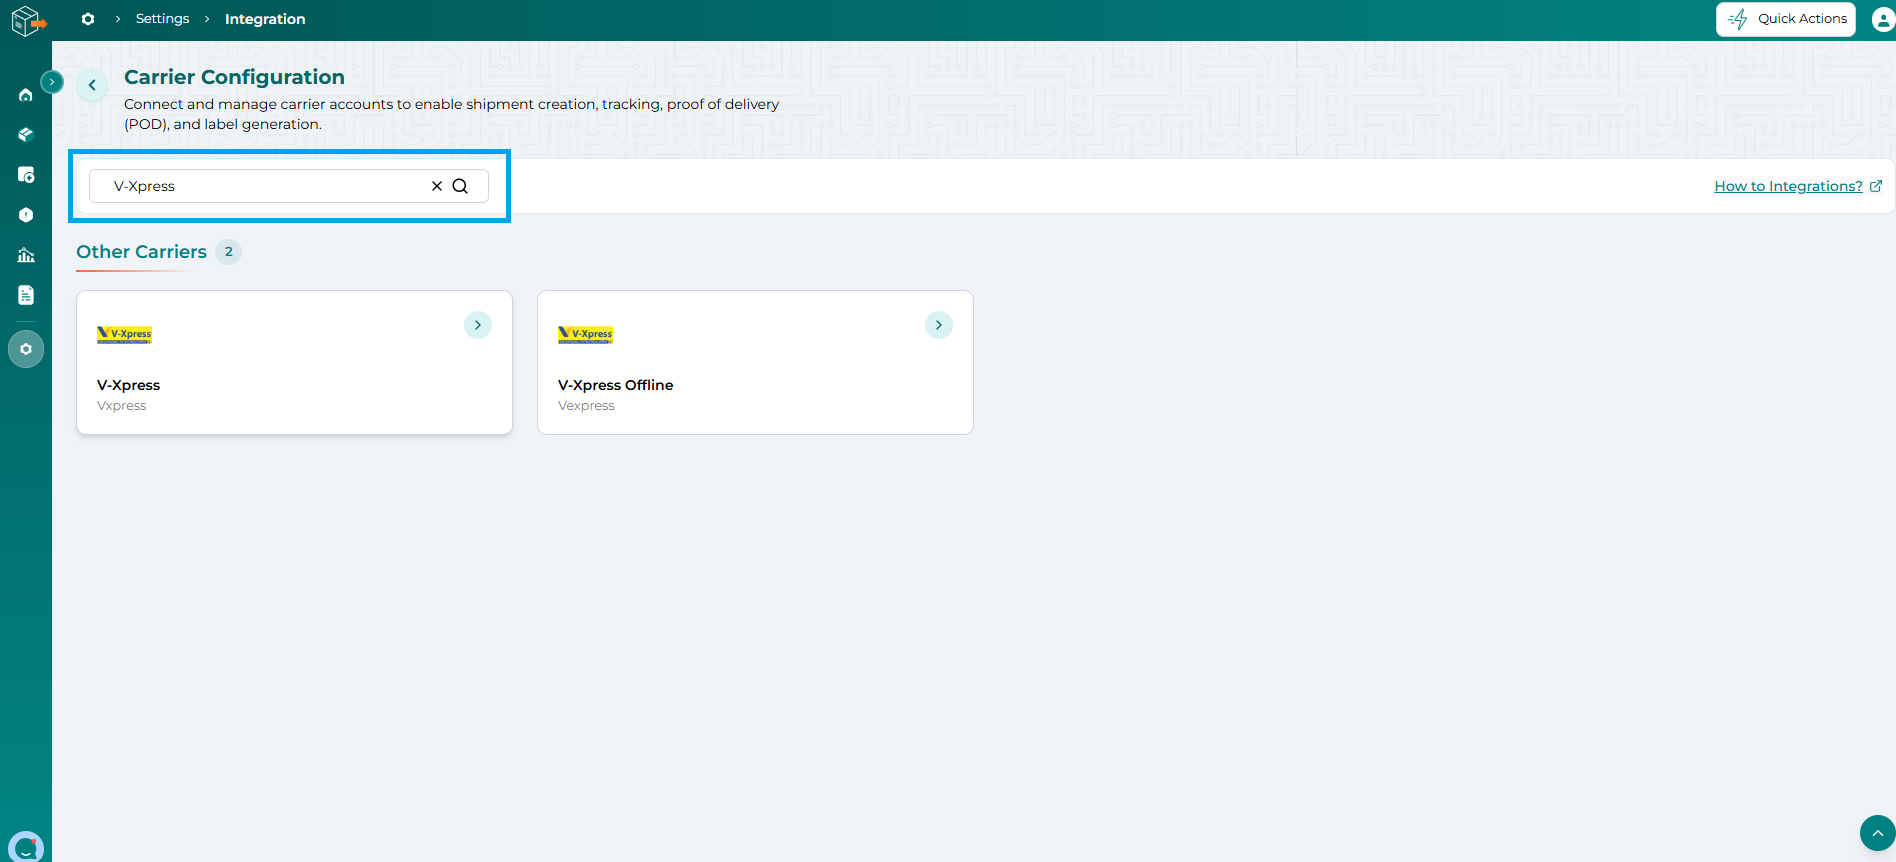The image size is (1896, 862).
Task: Open the Home page from sidebar
Action: tap(26, 95)
